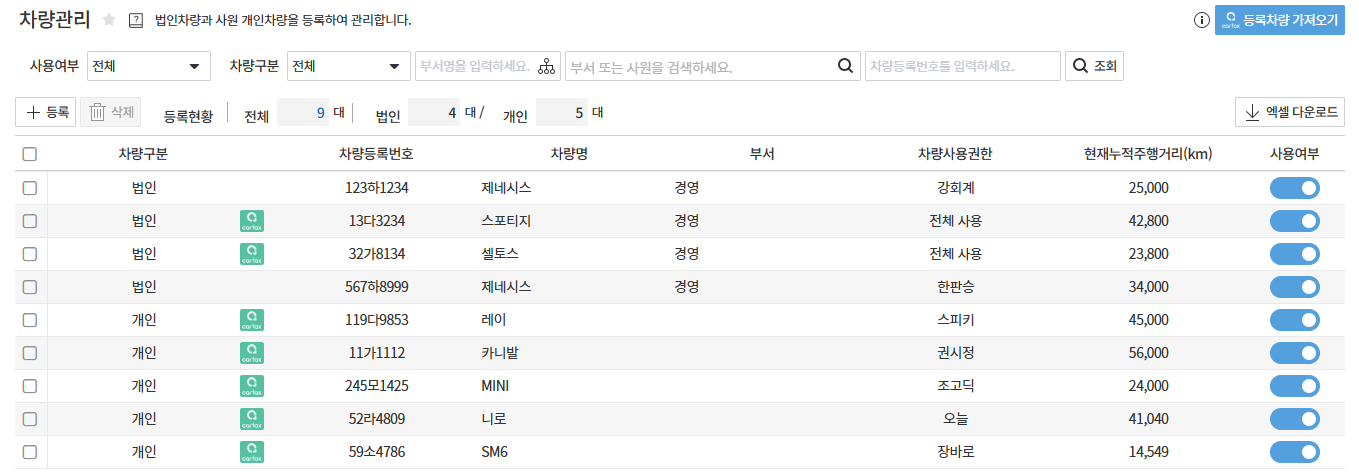Viewport: 1359px width, 476px height.
Task: Click the cartax icon for 13다3234
Action: click(x=252, y=221)
